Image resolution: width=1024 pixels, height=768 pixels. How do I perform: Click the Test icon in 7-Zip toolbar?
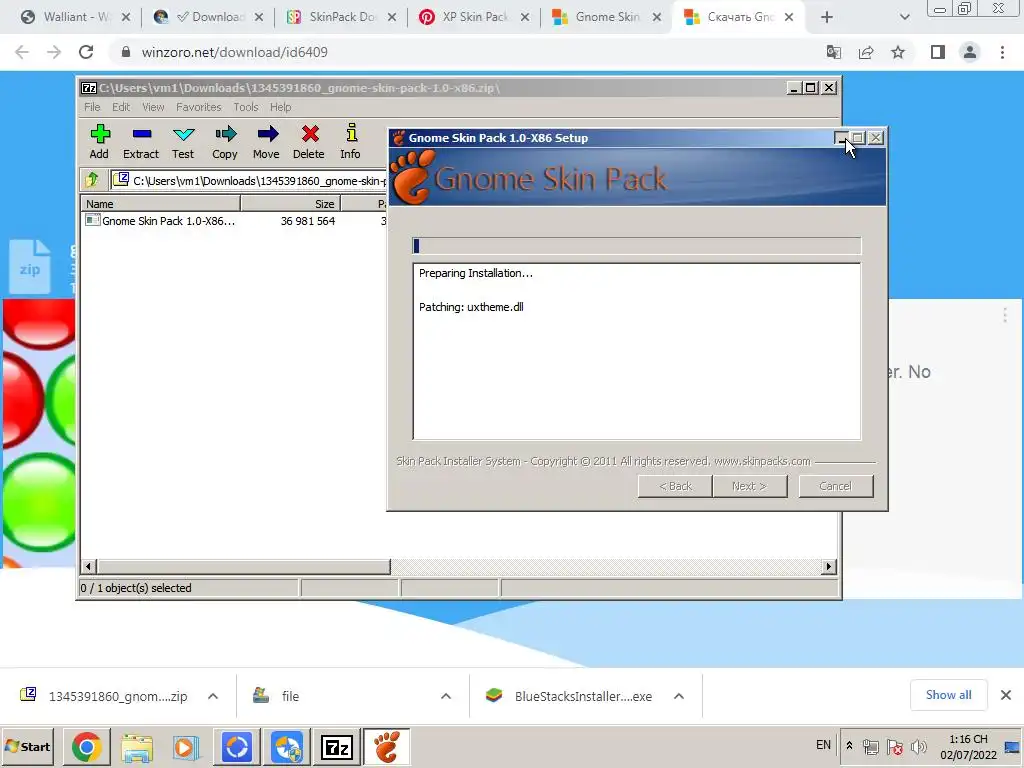tap(183, 142)
